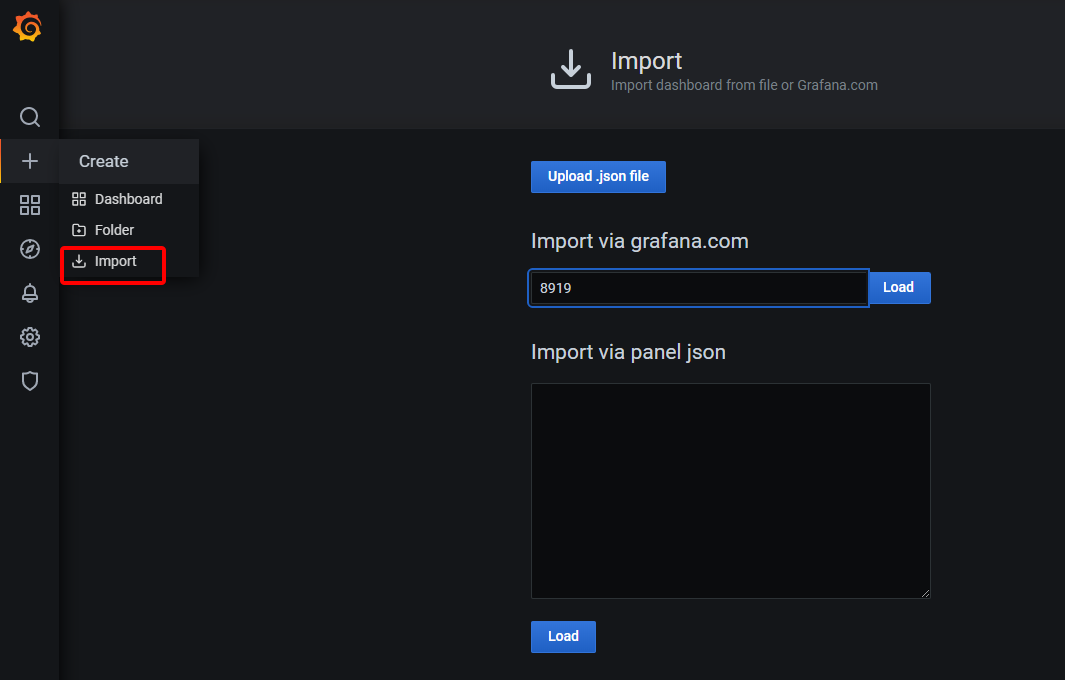The image size is (1065, 680).
Task: Open the Search magnifier icon
Action: point(30,117)
